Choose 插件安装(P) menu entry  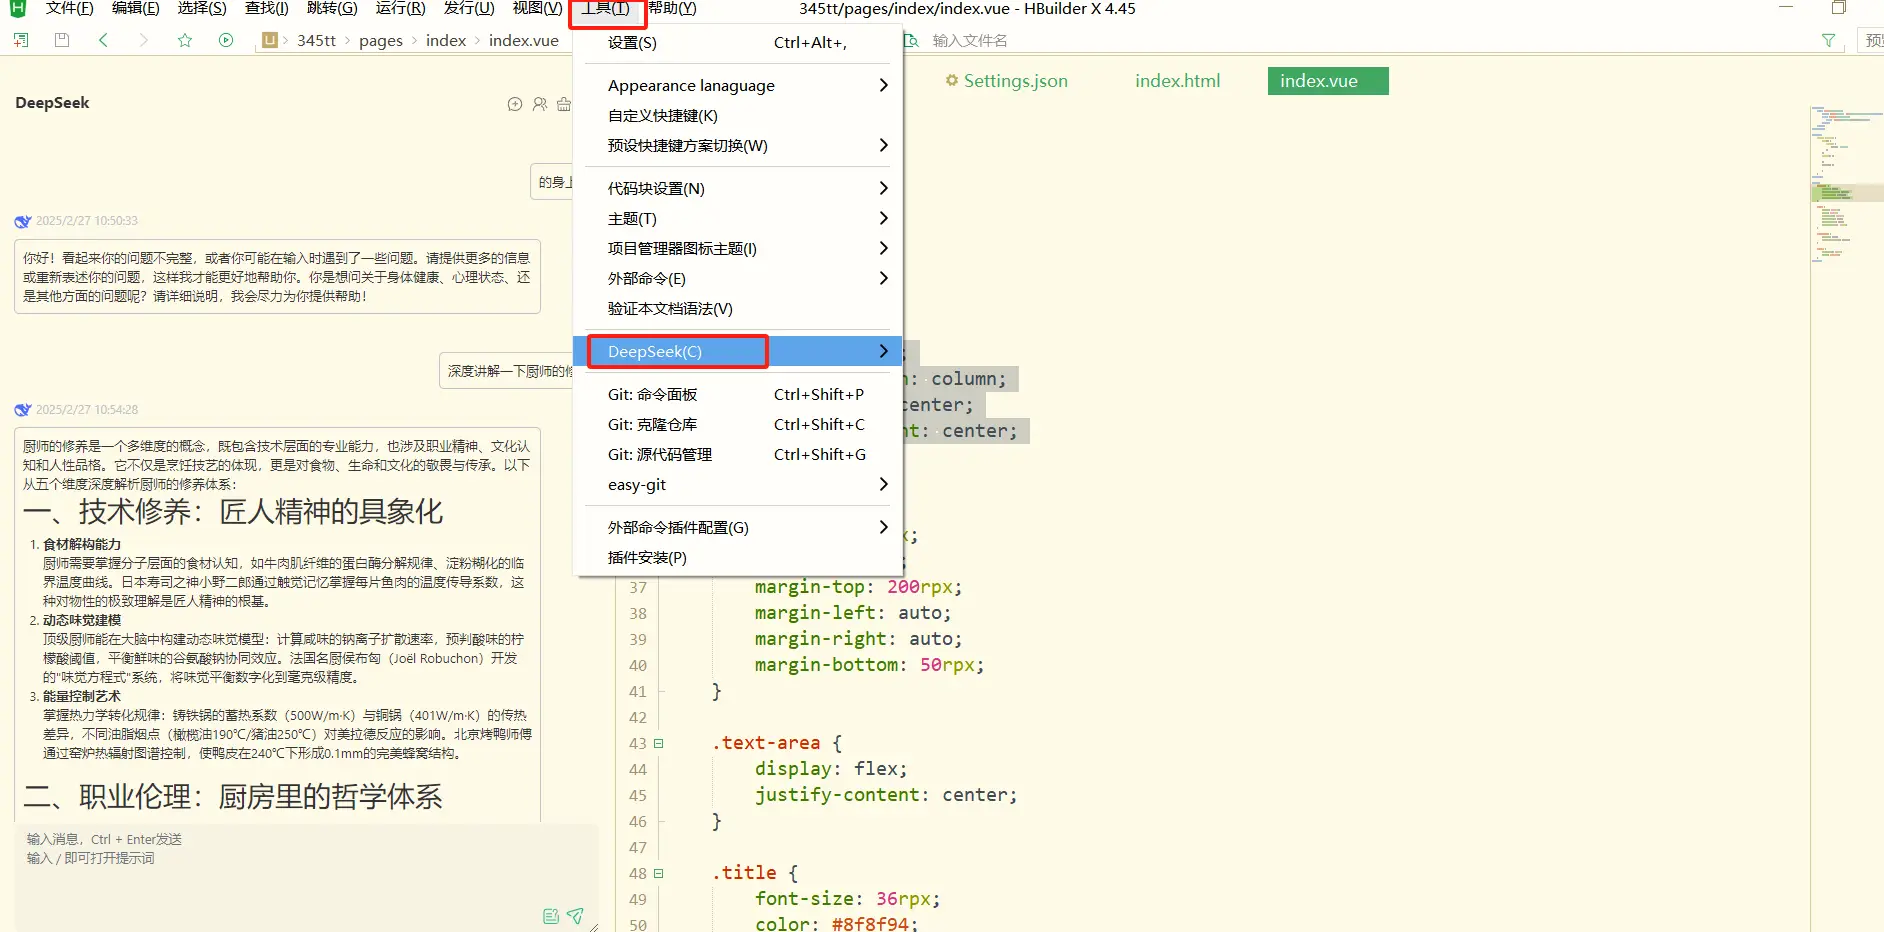point(737,557)
